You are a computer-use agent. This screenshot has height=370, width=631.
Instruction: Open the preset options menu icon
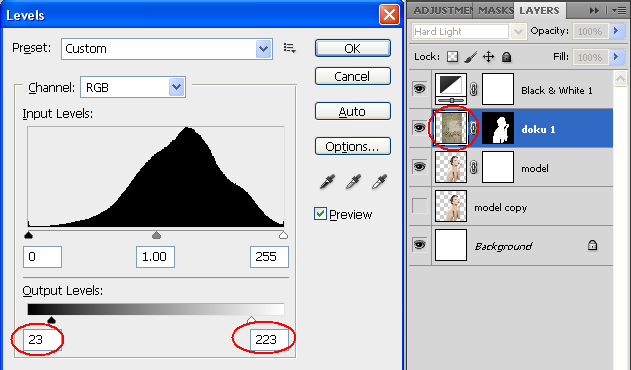coord(290,48)
